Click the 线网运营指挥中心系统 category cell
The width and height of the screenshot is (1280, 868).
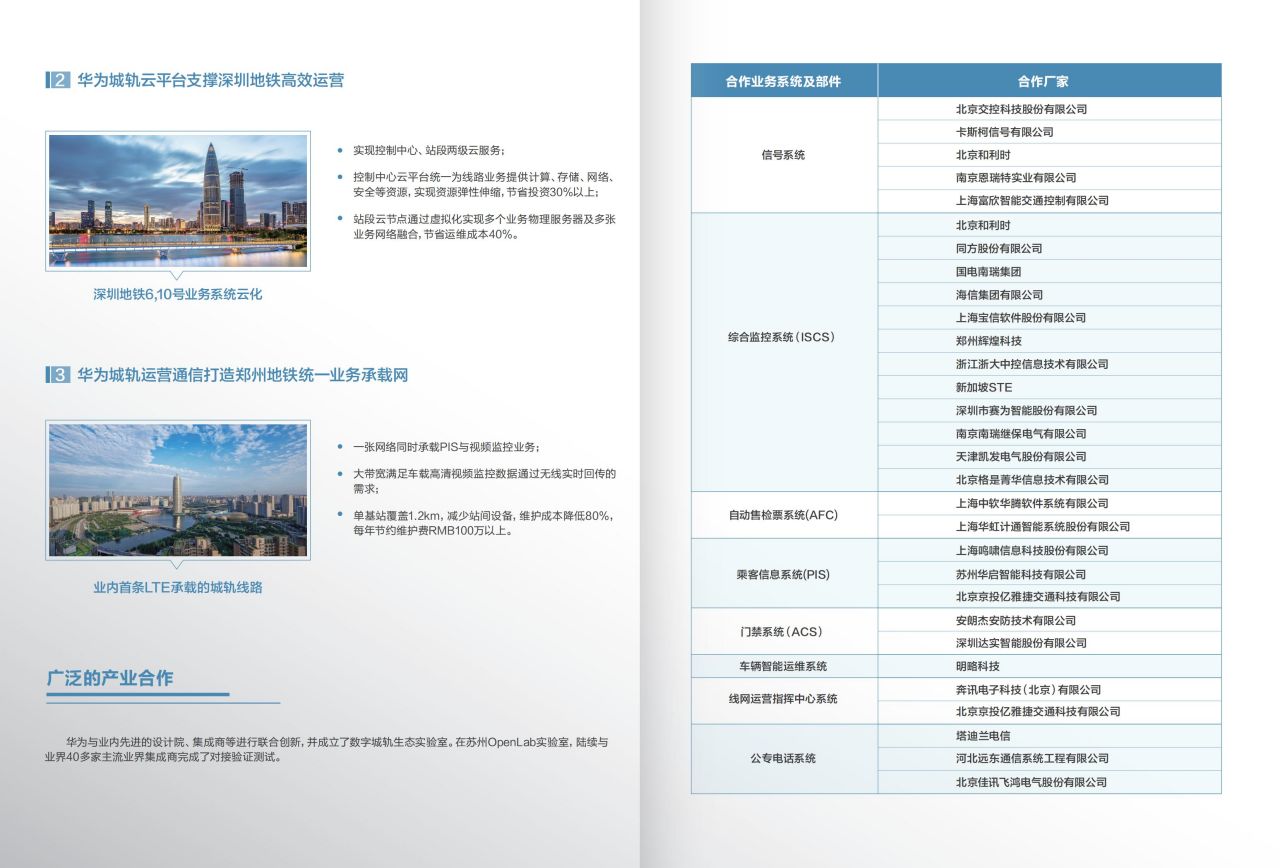coord(784,700)
